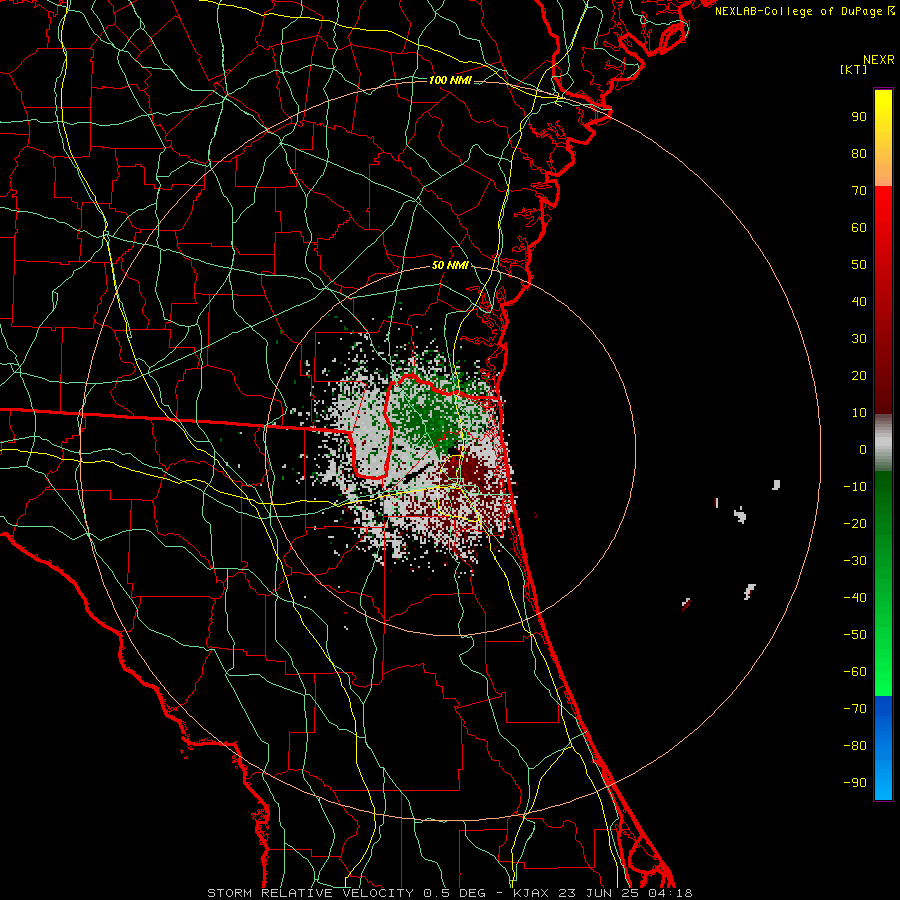Click the 40 knot scale label
The height and width of the screenshot is (900, 900).
coord(859,301)
